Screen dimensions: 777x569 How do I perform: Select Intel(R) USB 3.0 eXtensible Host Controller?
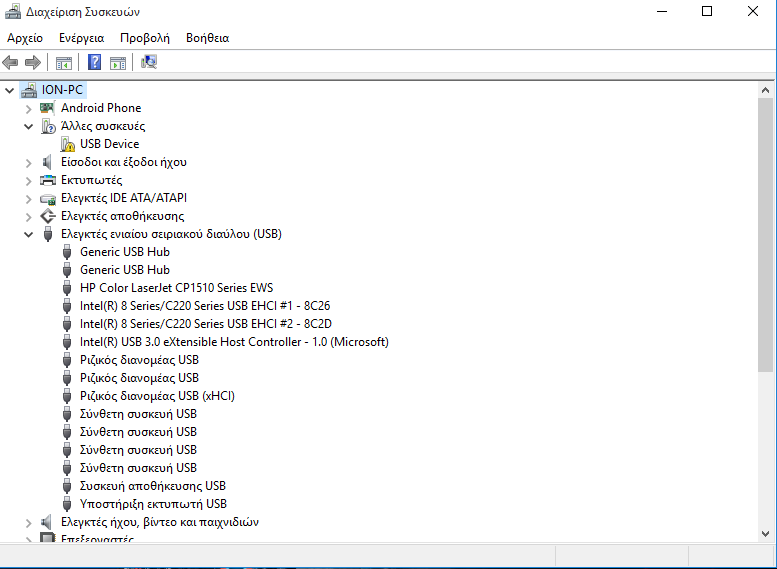click(x=234, y=342)
